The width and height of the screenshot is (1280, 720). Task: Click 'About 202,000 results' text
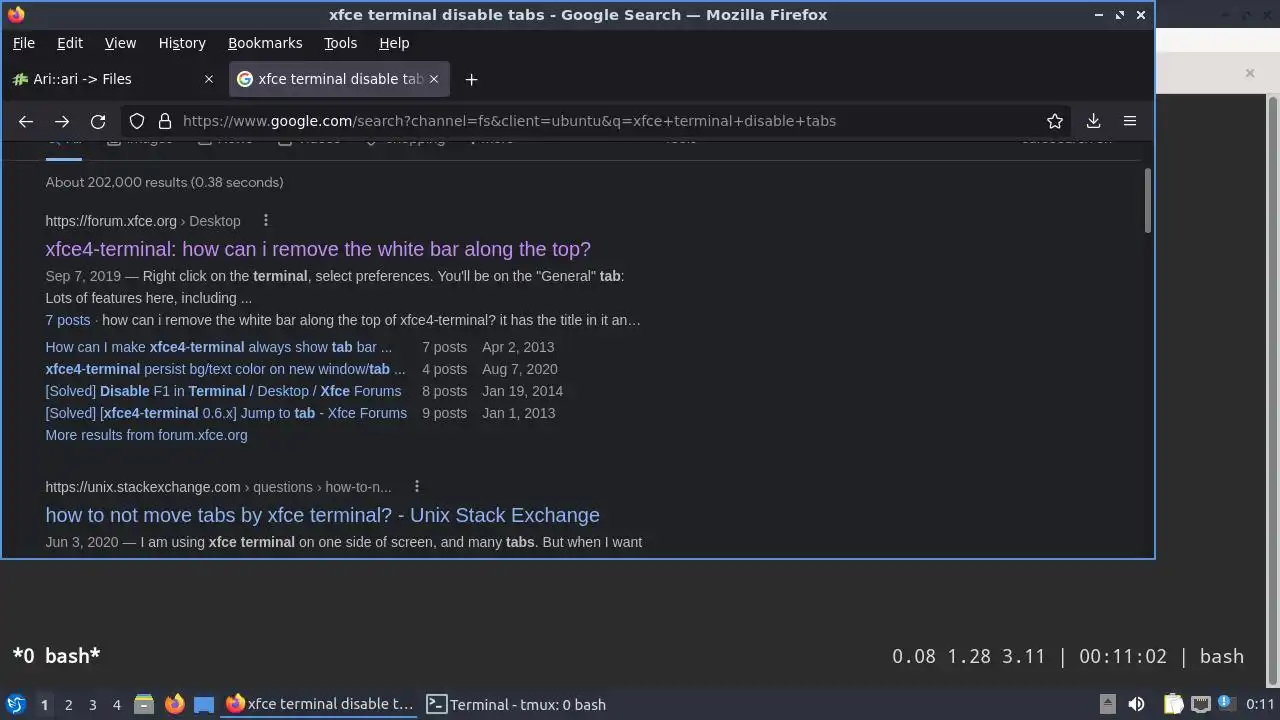(164, 182)
